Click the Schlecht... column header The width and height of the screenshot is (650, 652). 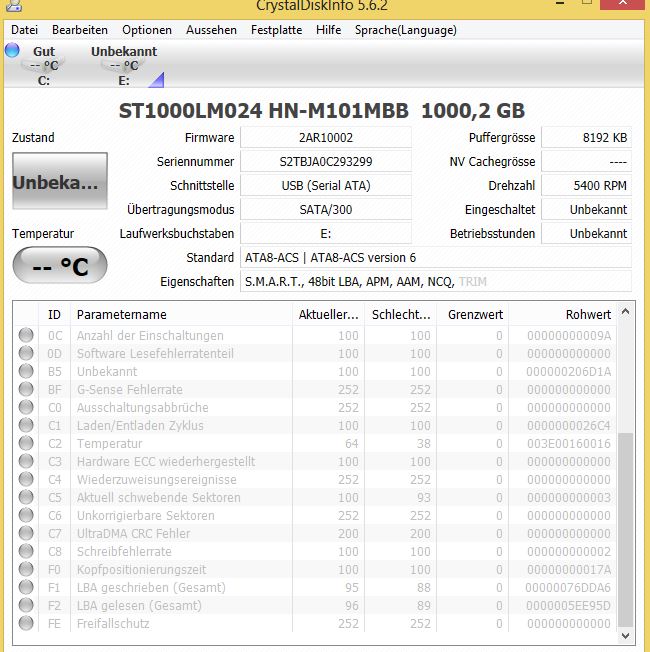(x=400, y=315)
